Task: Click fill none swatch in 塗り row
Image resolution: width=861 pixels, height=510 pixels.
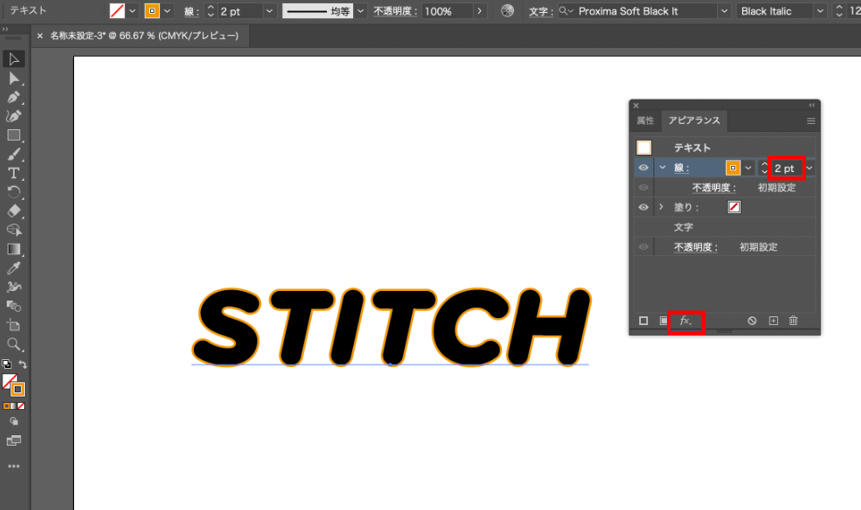Action: [x=734, y=207]
